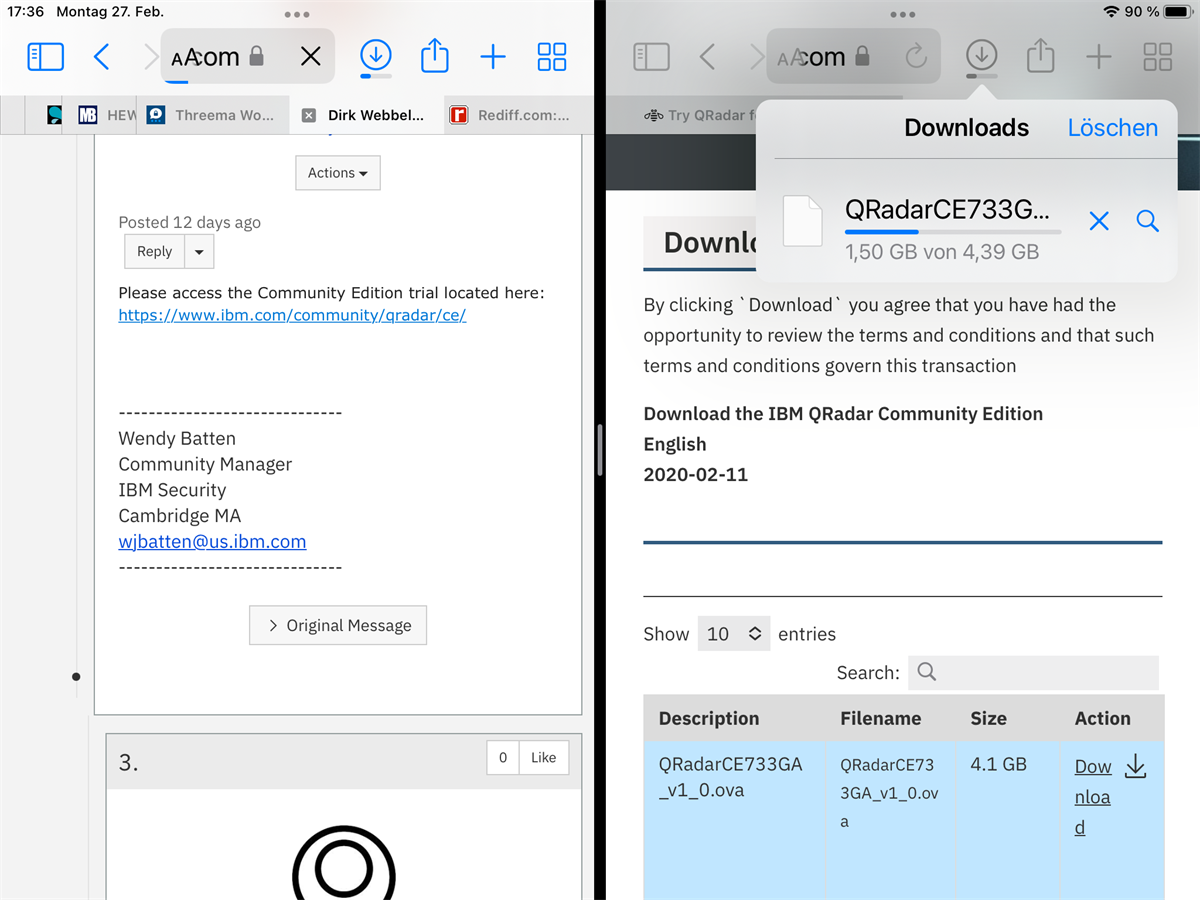Tap multitasking dots above left window
1200x900 pixels.
coord(297,14)
